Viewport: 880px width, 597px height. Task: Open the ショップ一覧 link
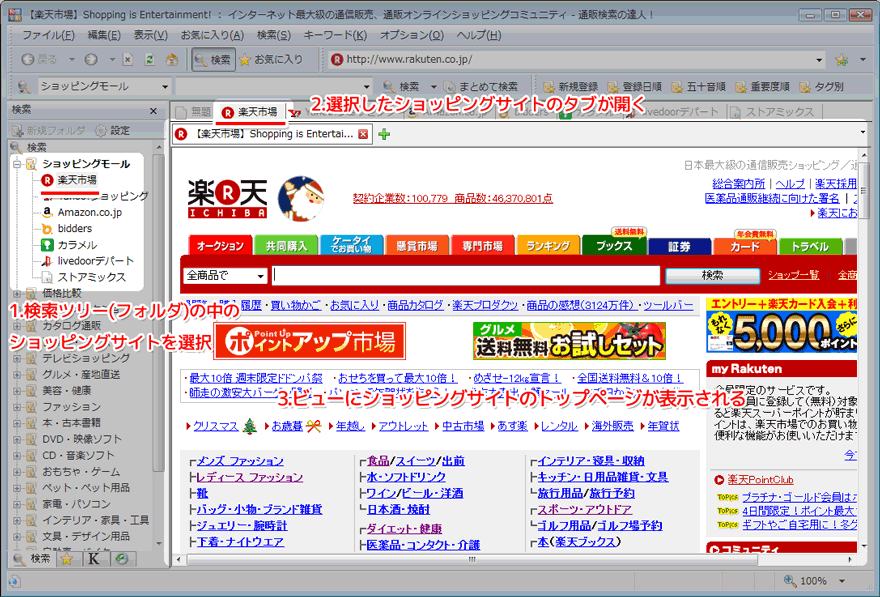point(794,275)
